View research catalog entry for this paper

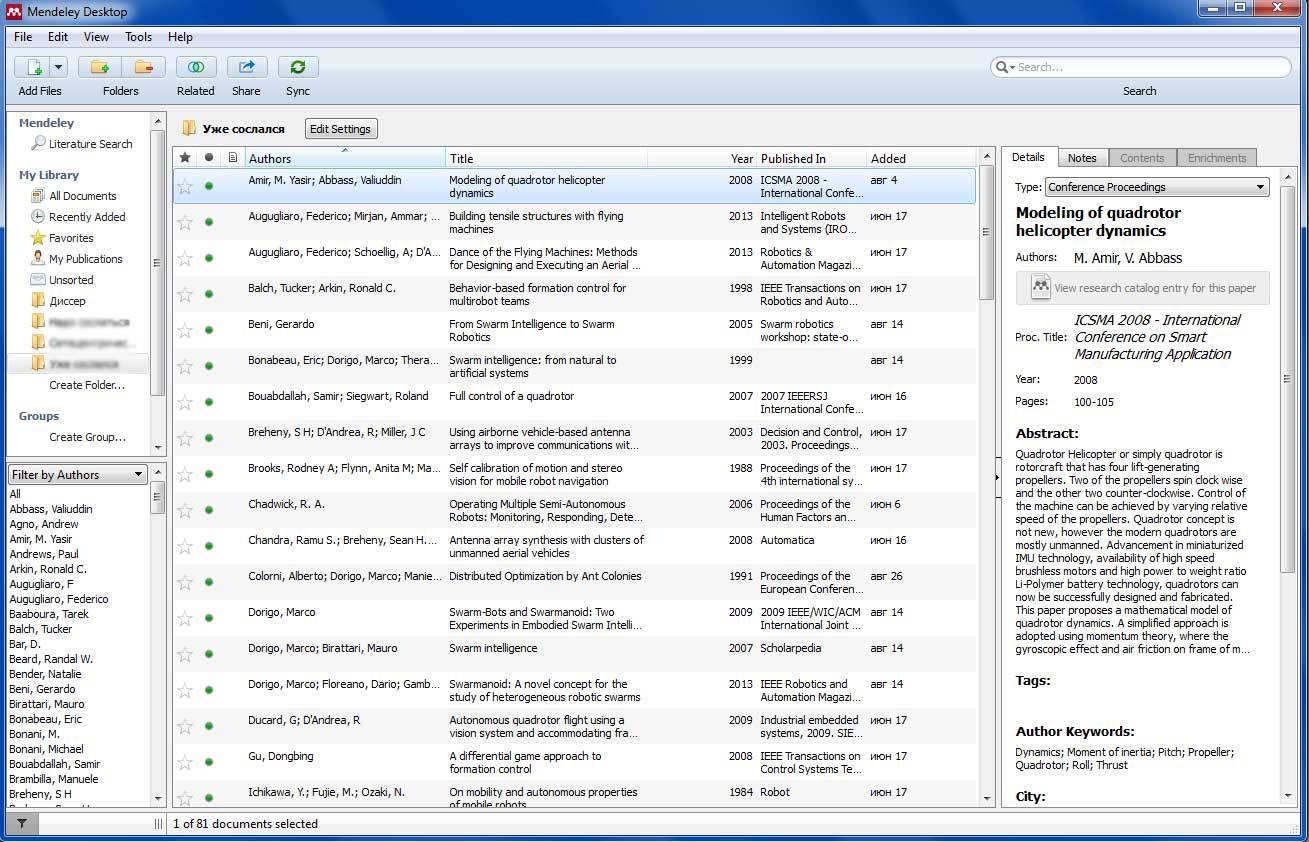click(x=1143, y=288)
